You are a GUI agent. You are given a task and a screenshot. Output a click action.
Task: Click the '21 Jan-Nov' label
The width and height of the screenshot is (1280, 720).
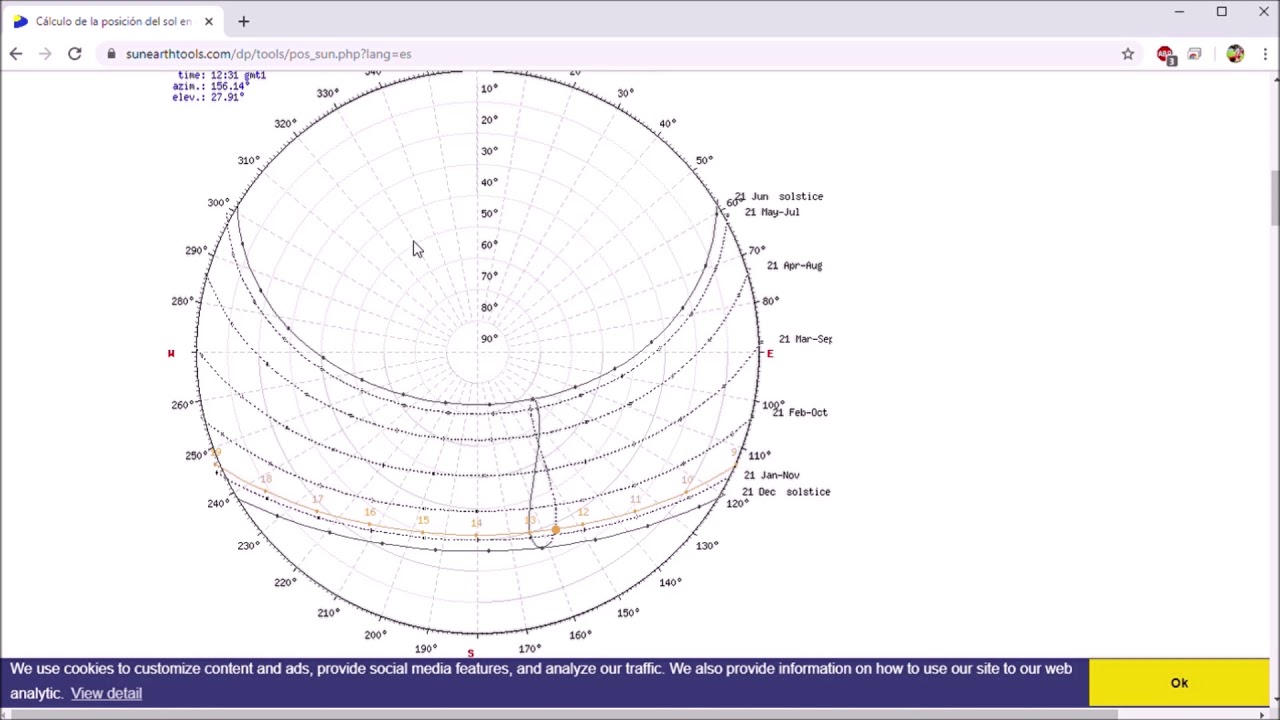pyautogui.click(x=771, y=475)
